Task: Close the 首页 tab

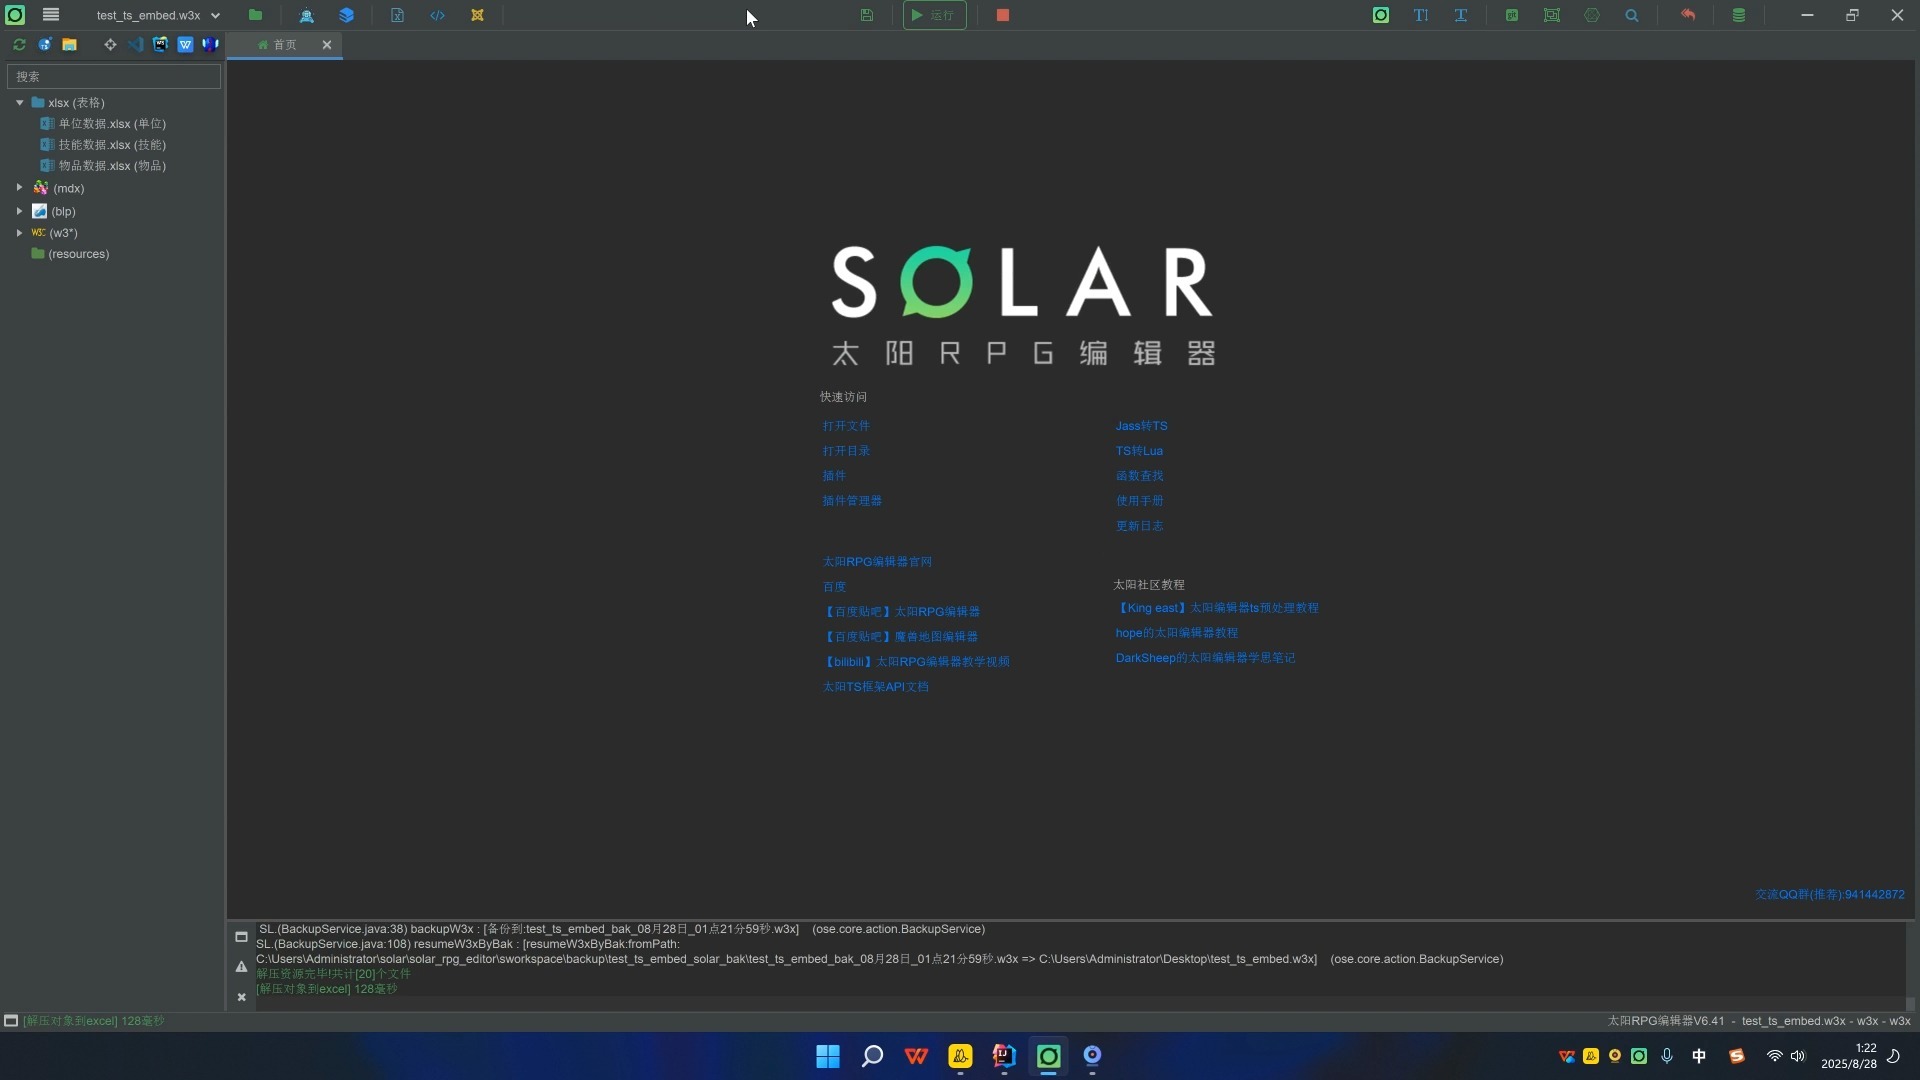Action: (326, 45)
